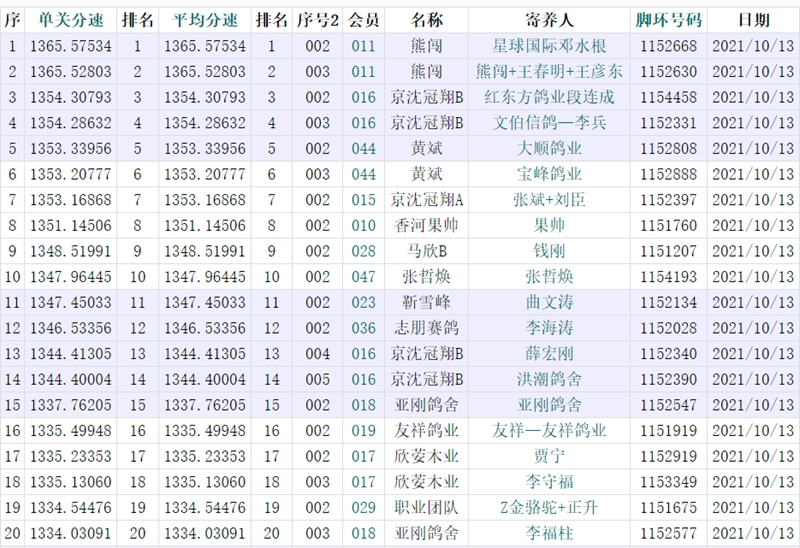The width and height of the screenshot is (800, 548).
Task: Sort by the 单关分速 column header
Action: (71, 19)
